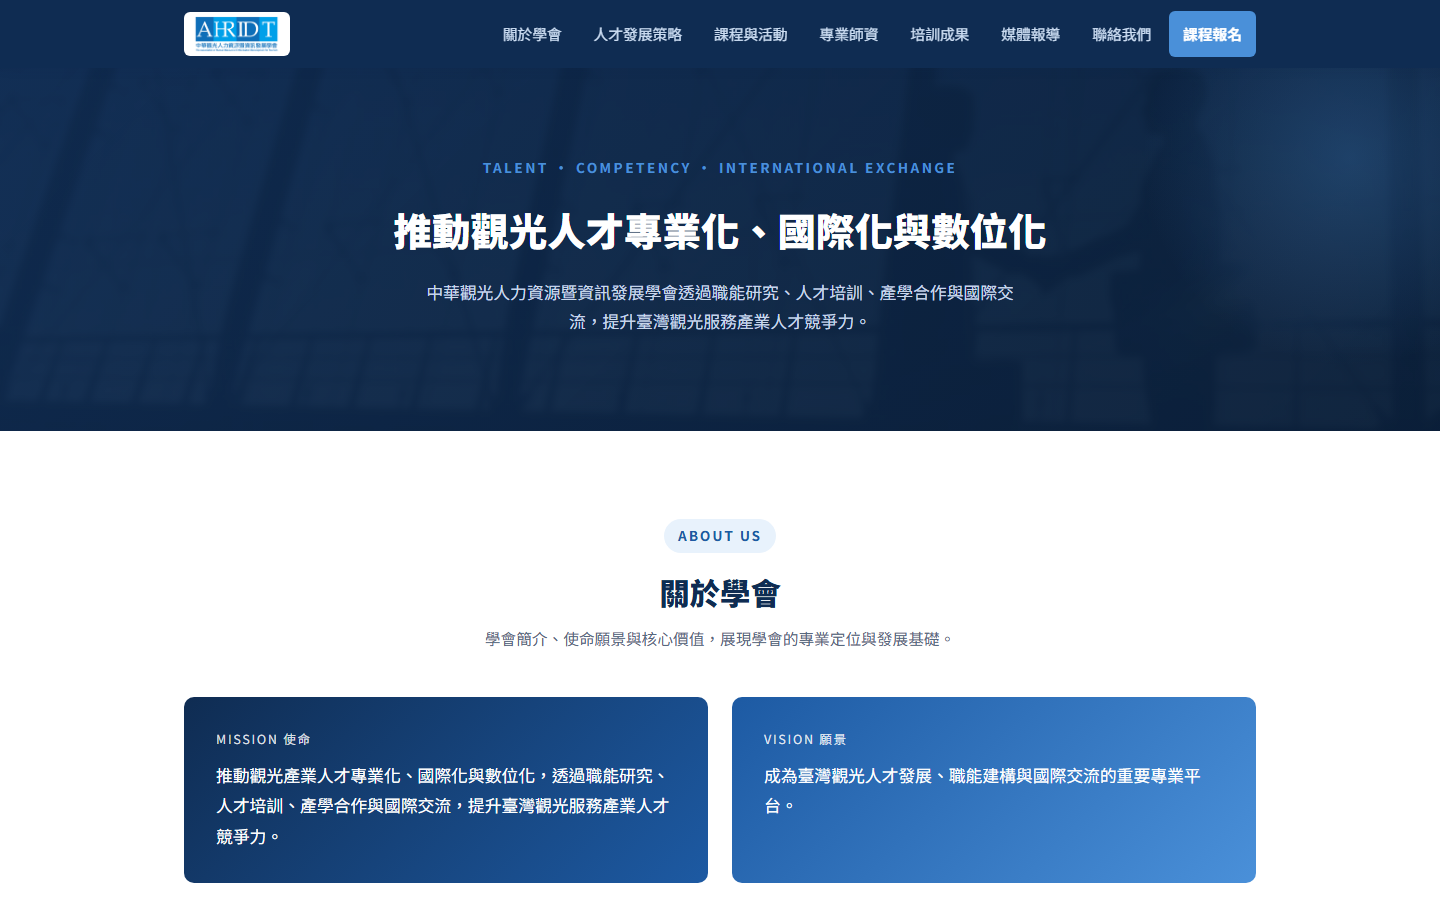Screen dimensions: 1440x900
Task: Click subtitle text 學會簡介、使命願景與核心價值
Action: coord(720,639)
